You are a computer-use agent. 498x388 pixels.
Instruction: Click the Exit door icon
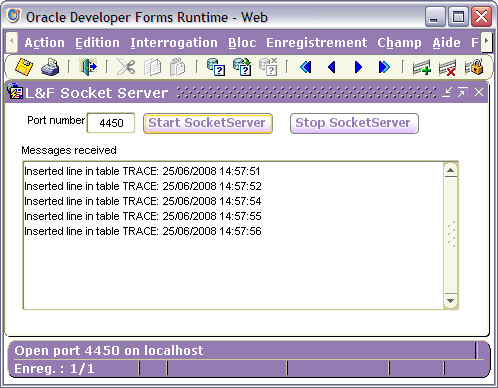(88, 67)
